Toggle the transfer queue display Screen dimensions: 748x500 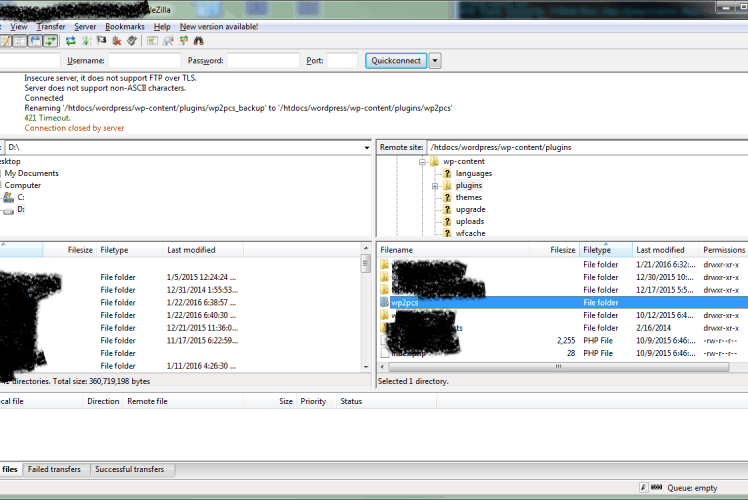49,41
